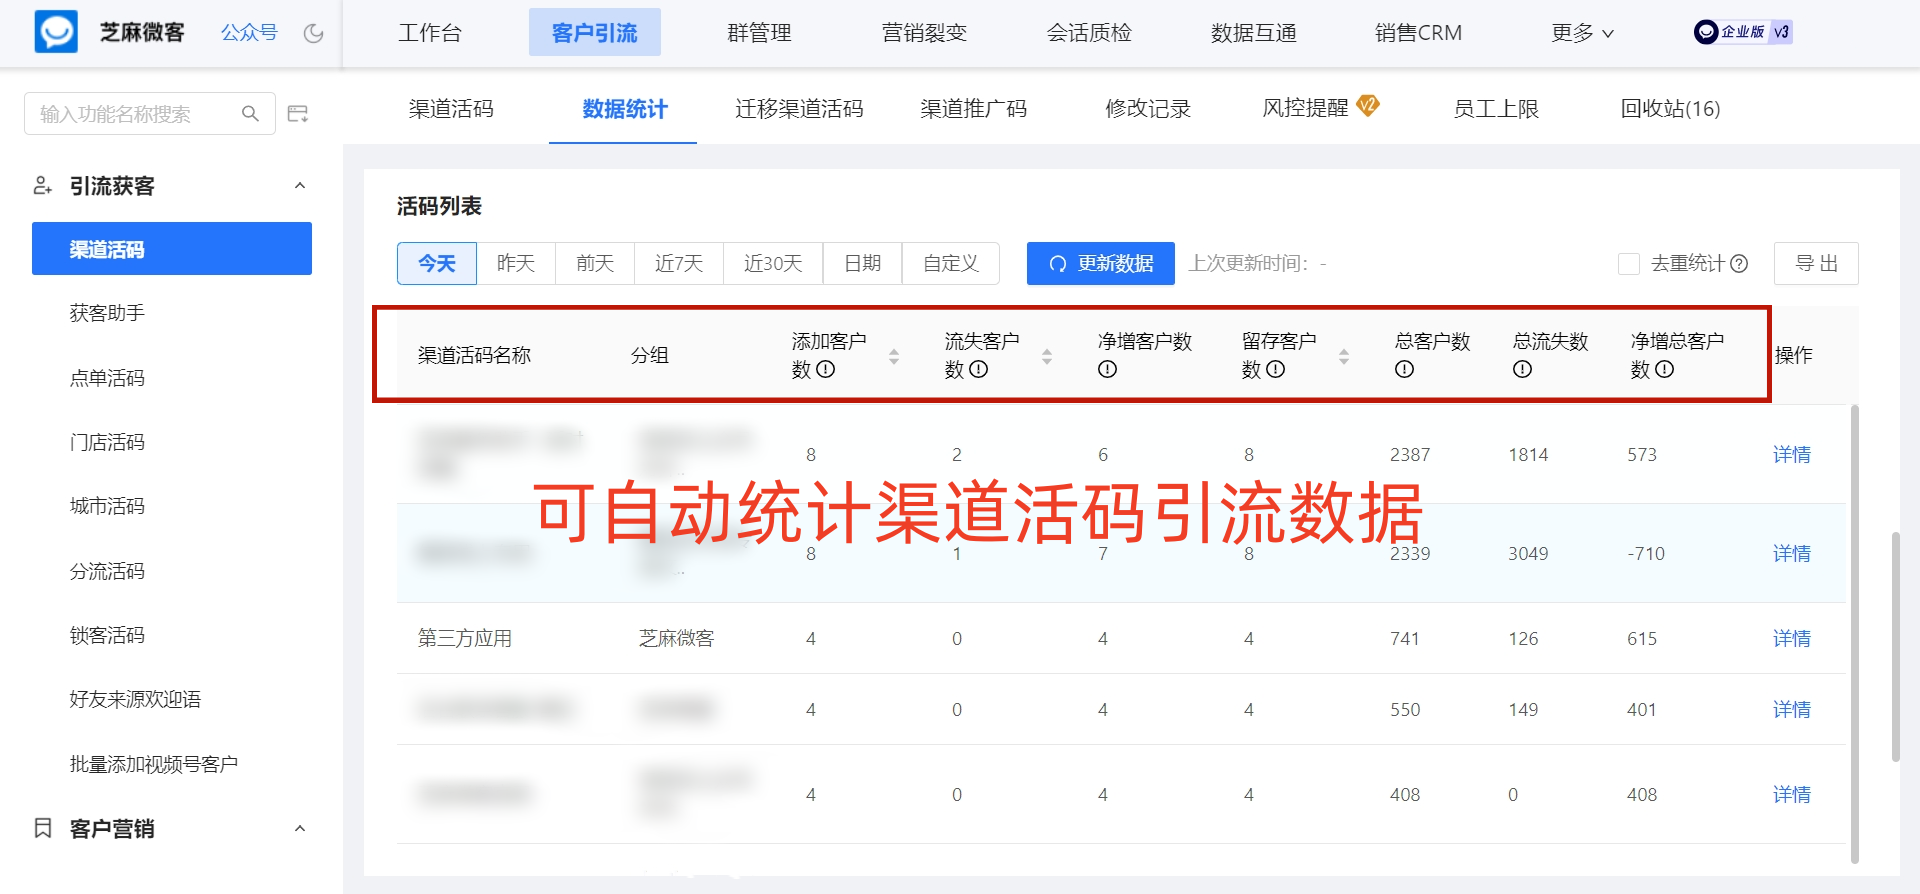Select the 近7天 date filter
The image size is (1920, 894).
coord(679,263)
